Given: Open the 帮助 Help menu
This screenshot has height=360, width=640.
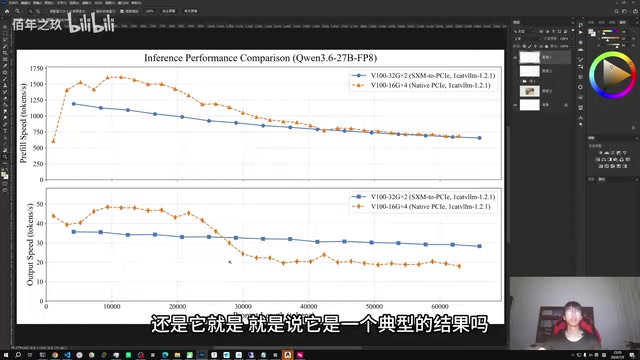Looking at the screenshot, I should [136, 3].
